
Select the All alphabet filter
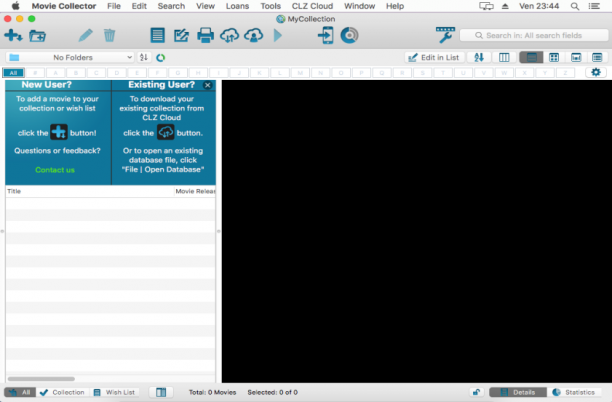(14, 73)
